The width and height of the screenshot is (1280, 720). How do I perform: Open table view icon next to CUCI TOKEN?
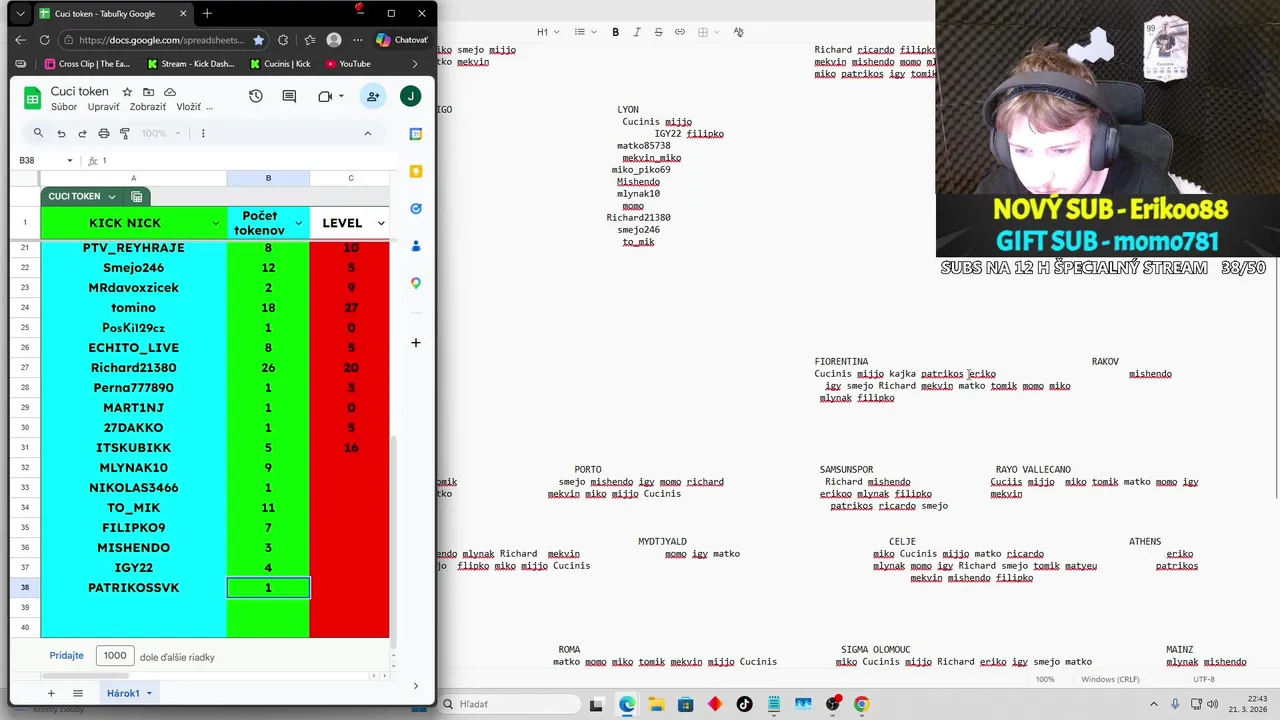tap(137, 197)
